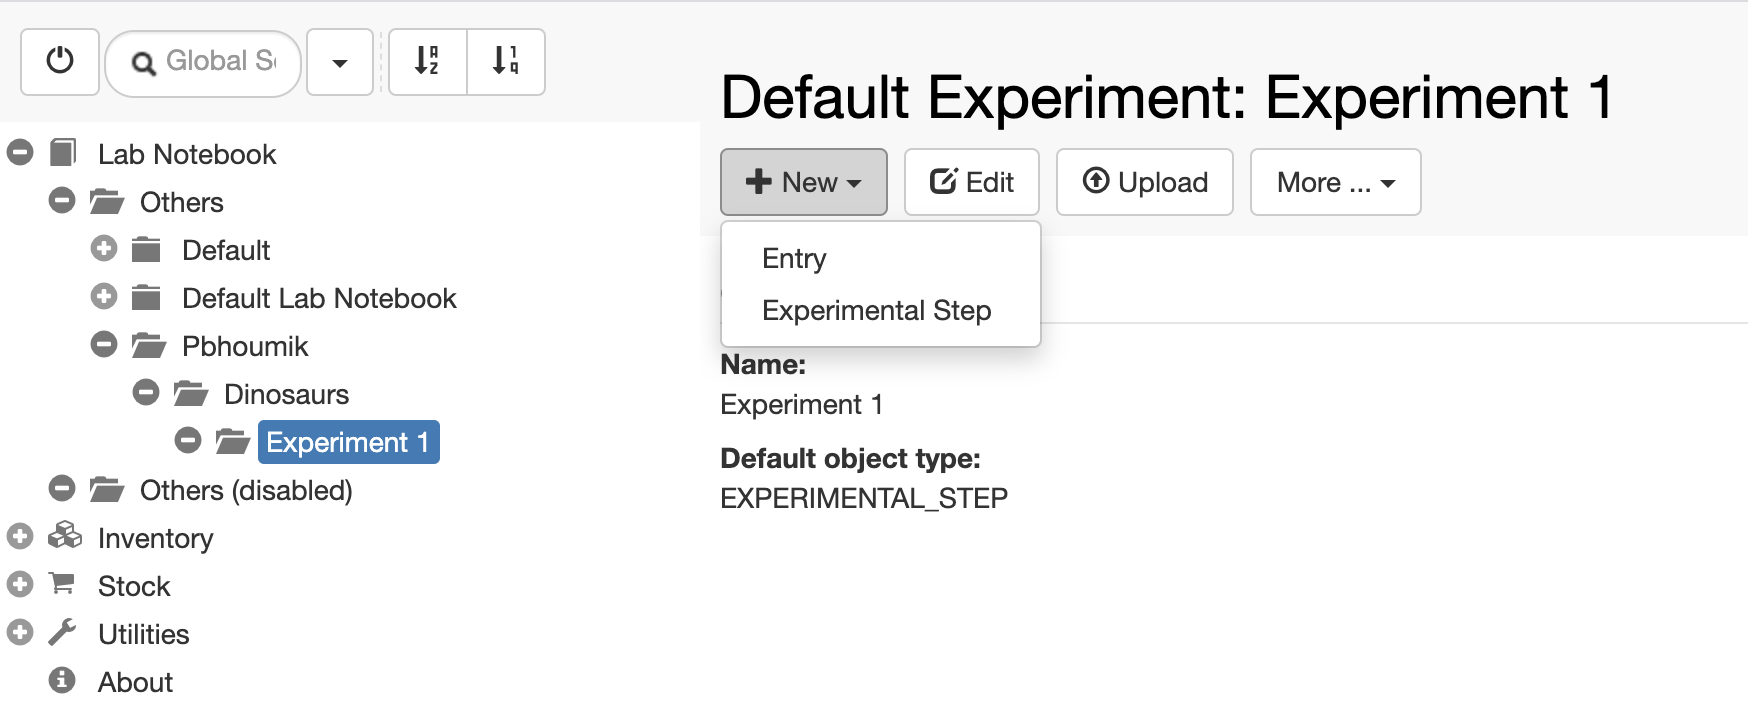Collapse the Dinosaurs project node
The width and height of the screenshot is (1748, 714).
(146, 393)
